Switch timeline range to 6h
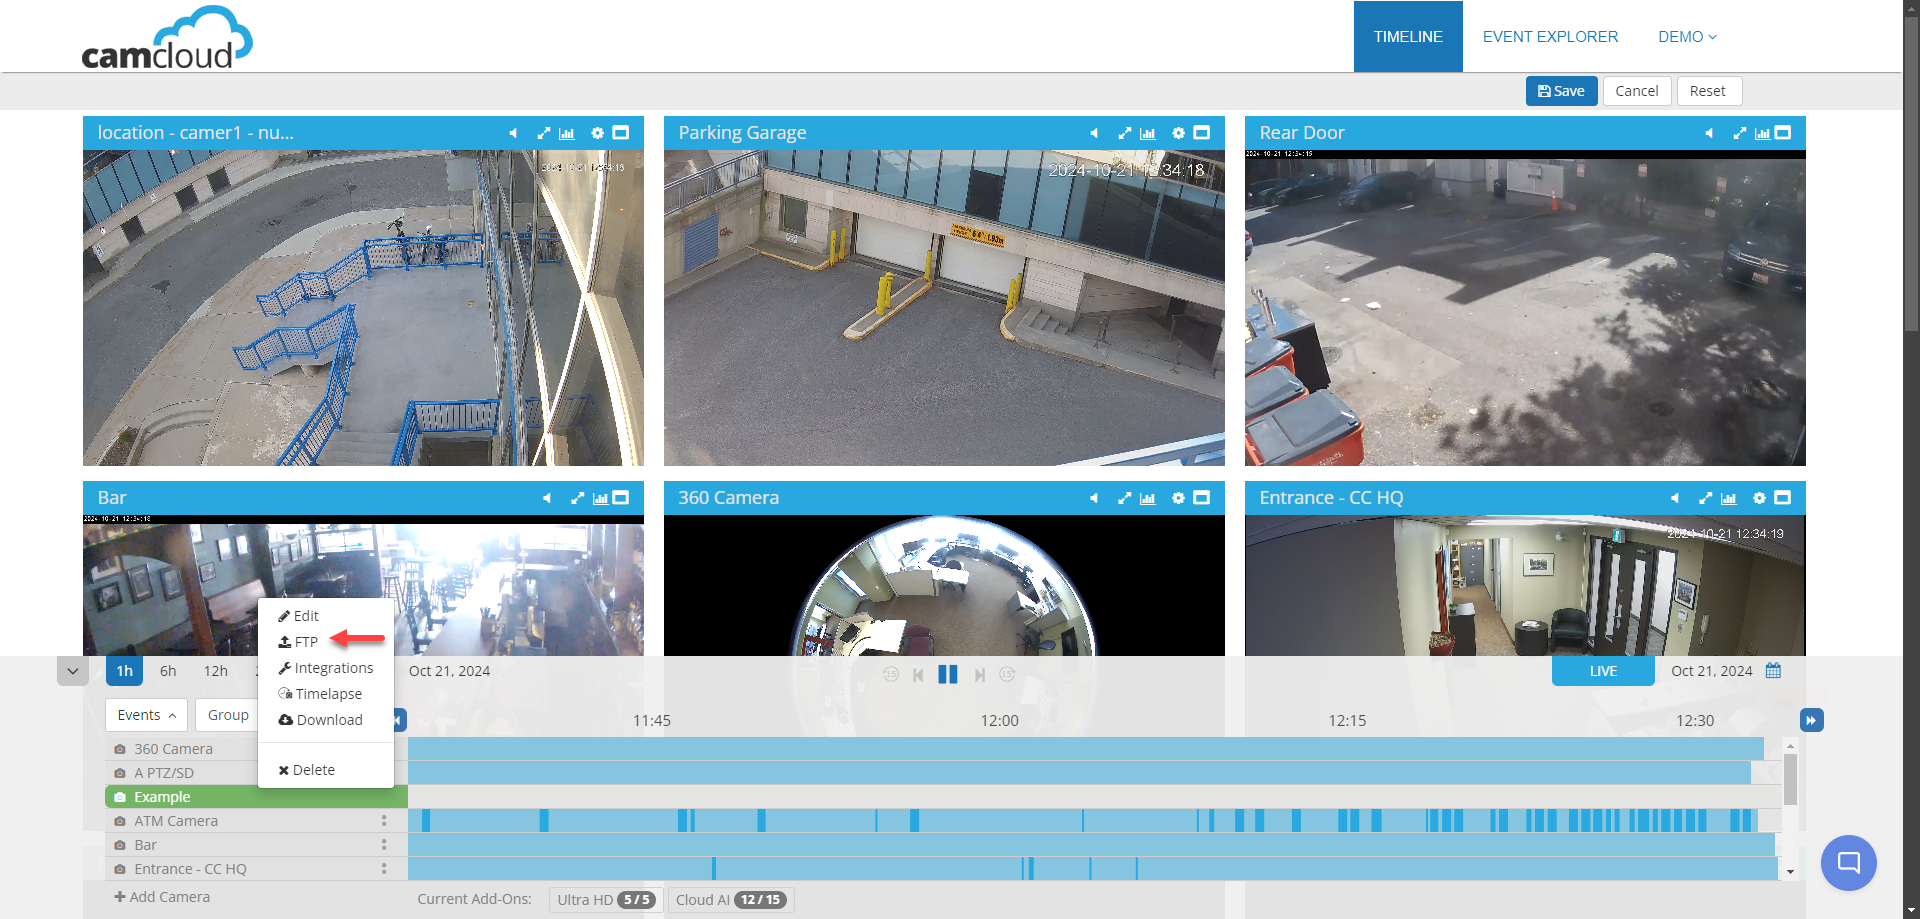 168,671
